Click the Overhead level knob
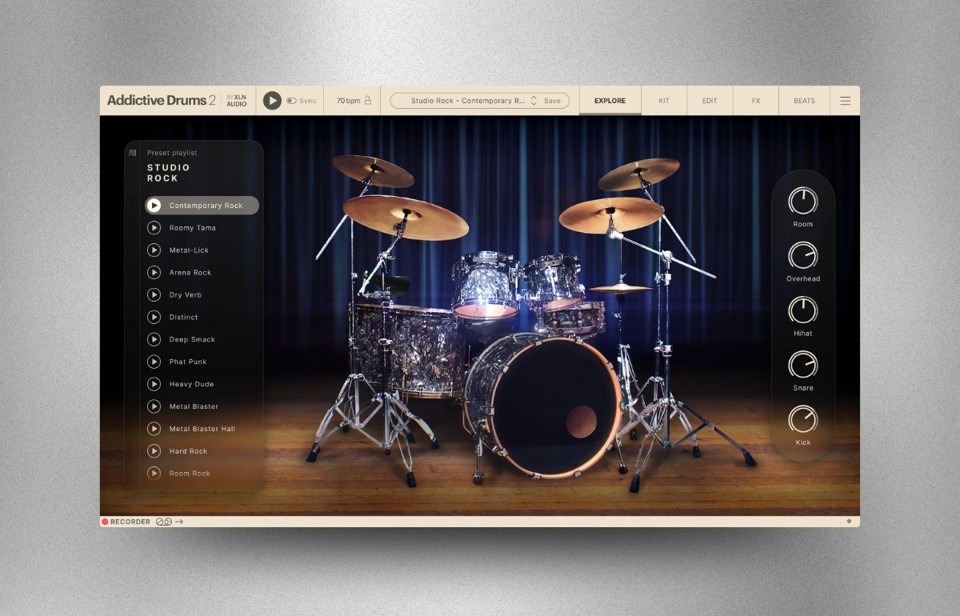This screenshot has height=616, width=960. [x=803, y=255]
